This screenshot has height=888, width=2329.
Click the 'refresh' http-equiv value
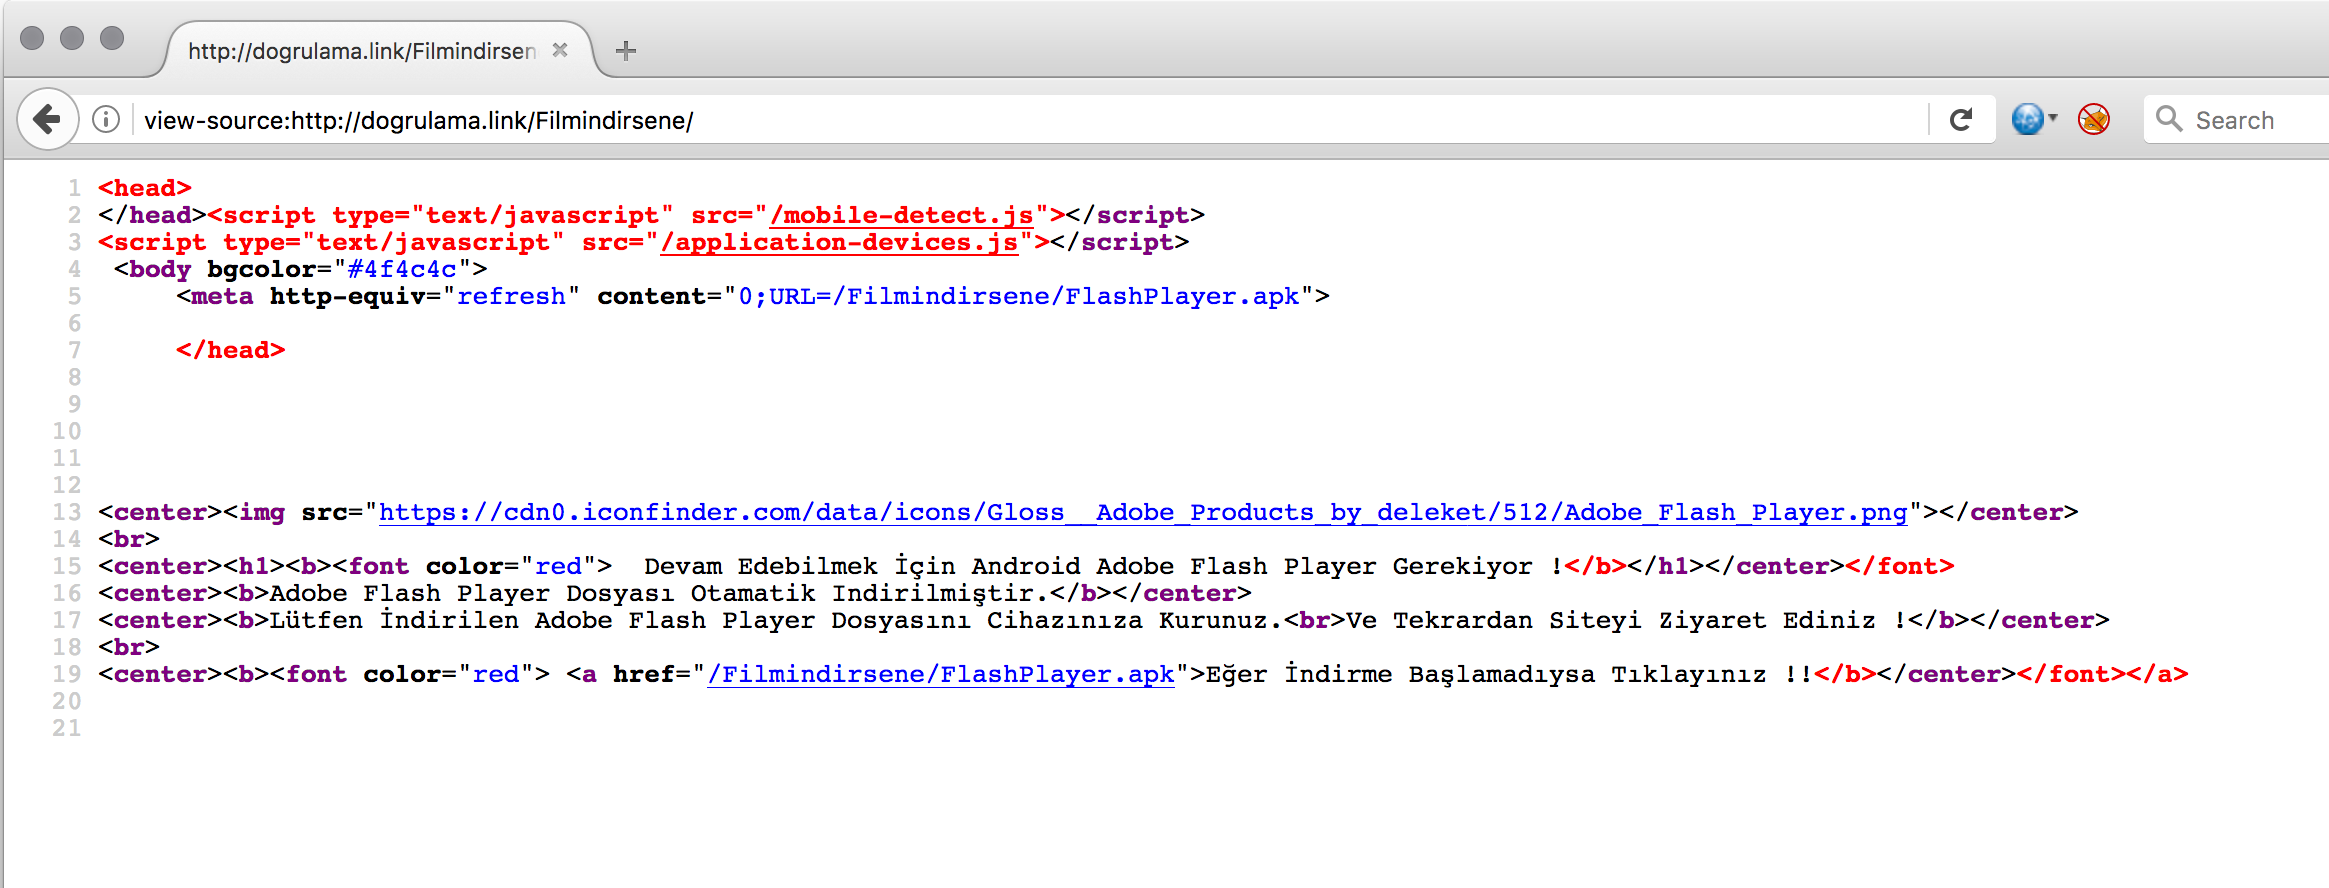click(511, 296)
